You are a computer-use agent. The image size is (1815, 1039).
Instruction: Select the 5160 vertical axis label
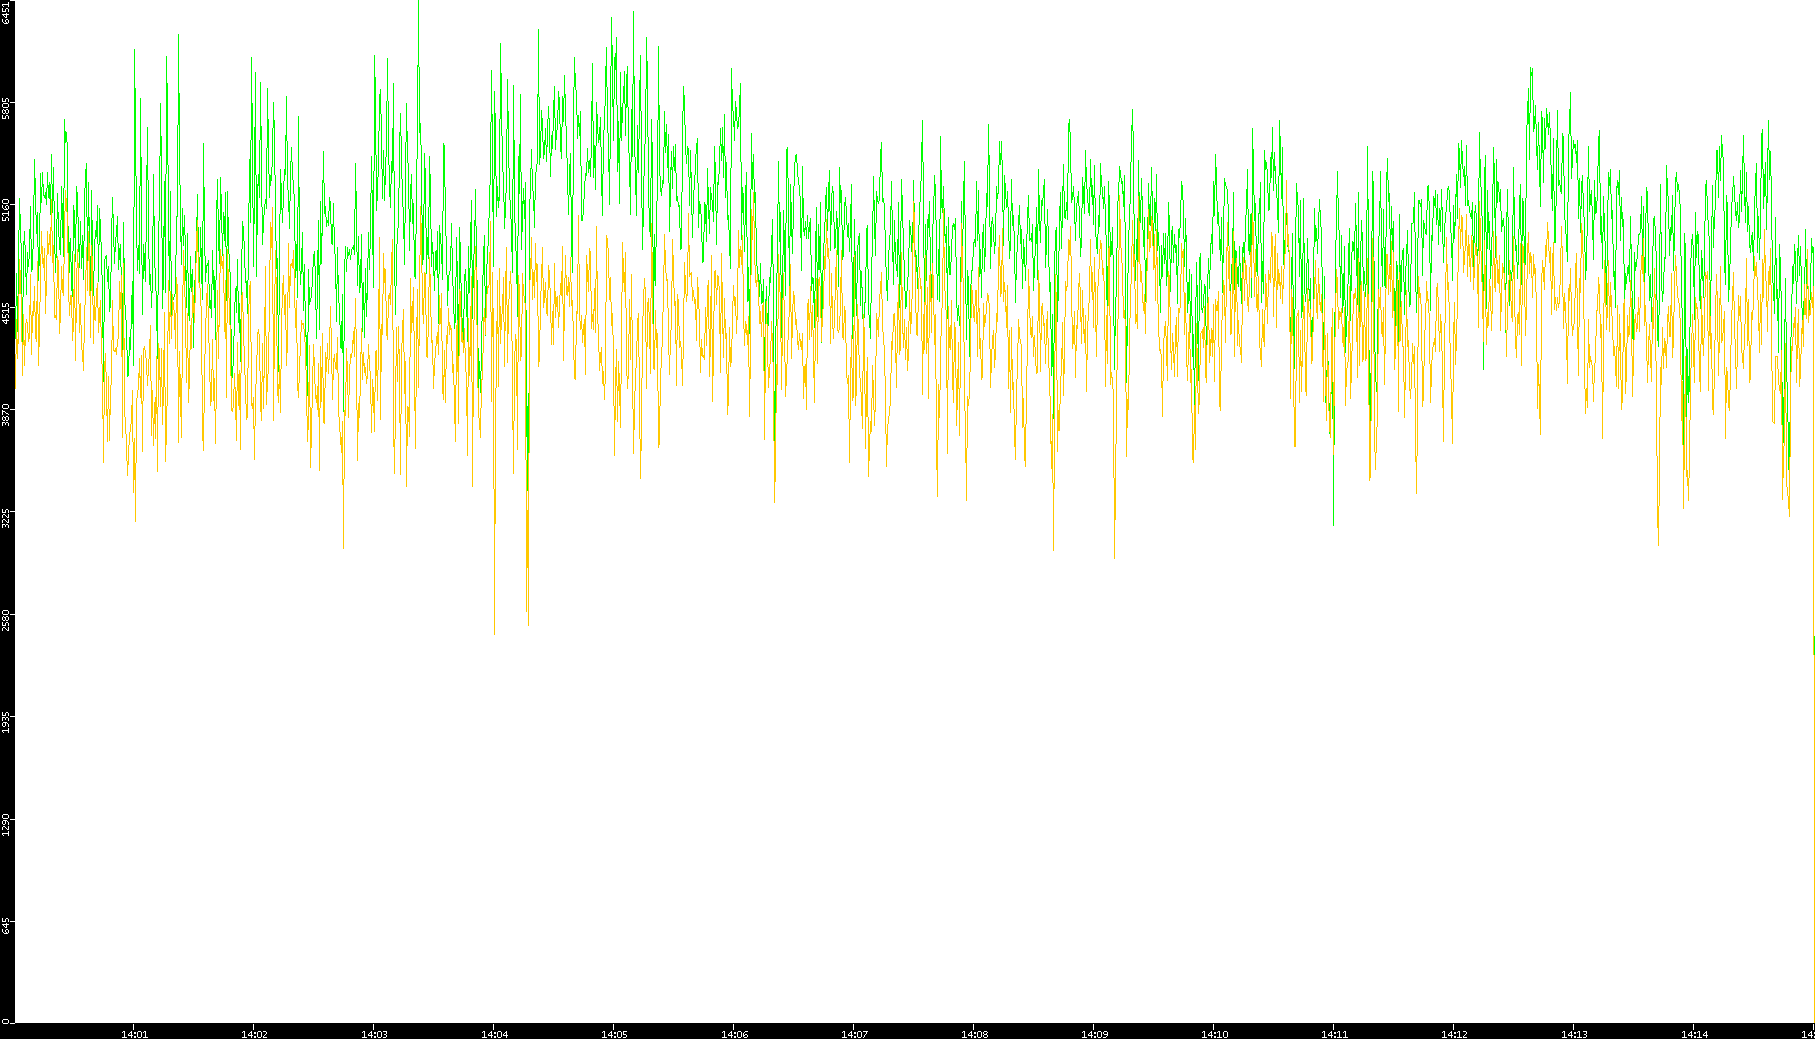[7, 210]
